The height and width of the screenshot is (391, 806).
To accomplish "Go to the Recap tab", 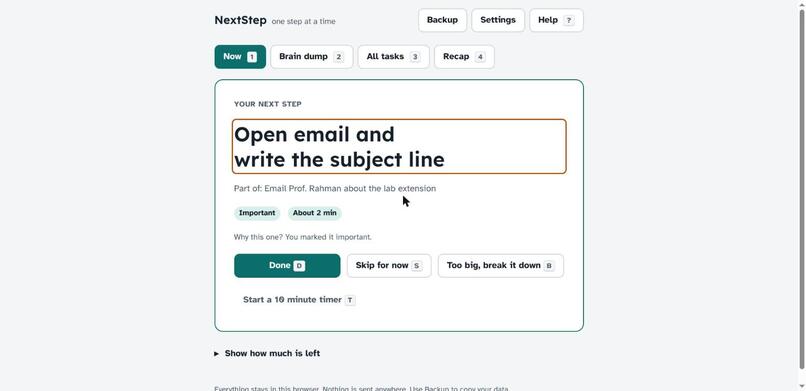I will pyautogui.click(x=464, y=57).
